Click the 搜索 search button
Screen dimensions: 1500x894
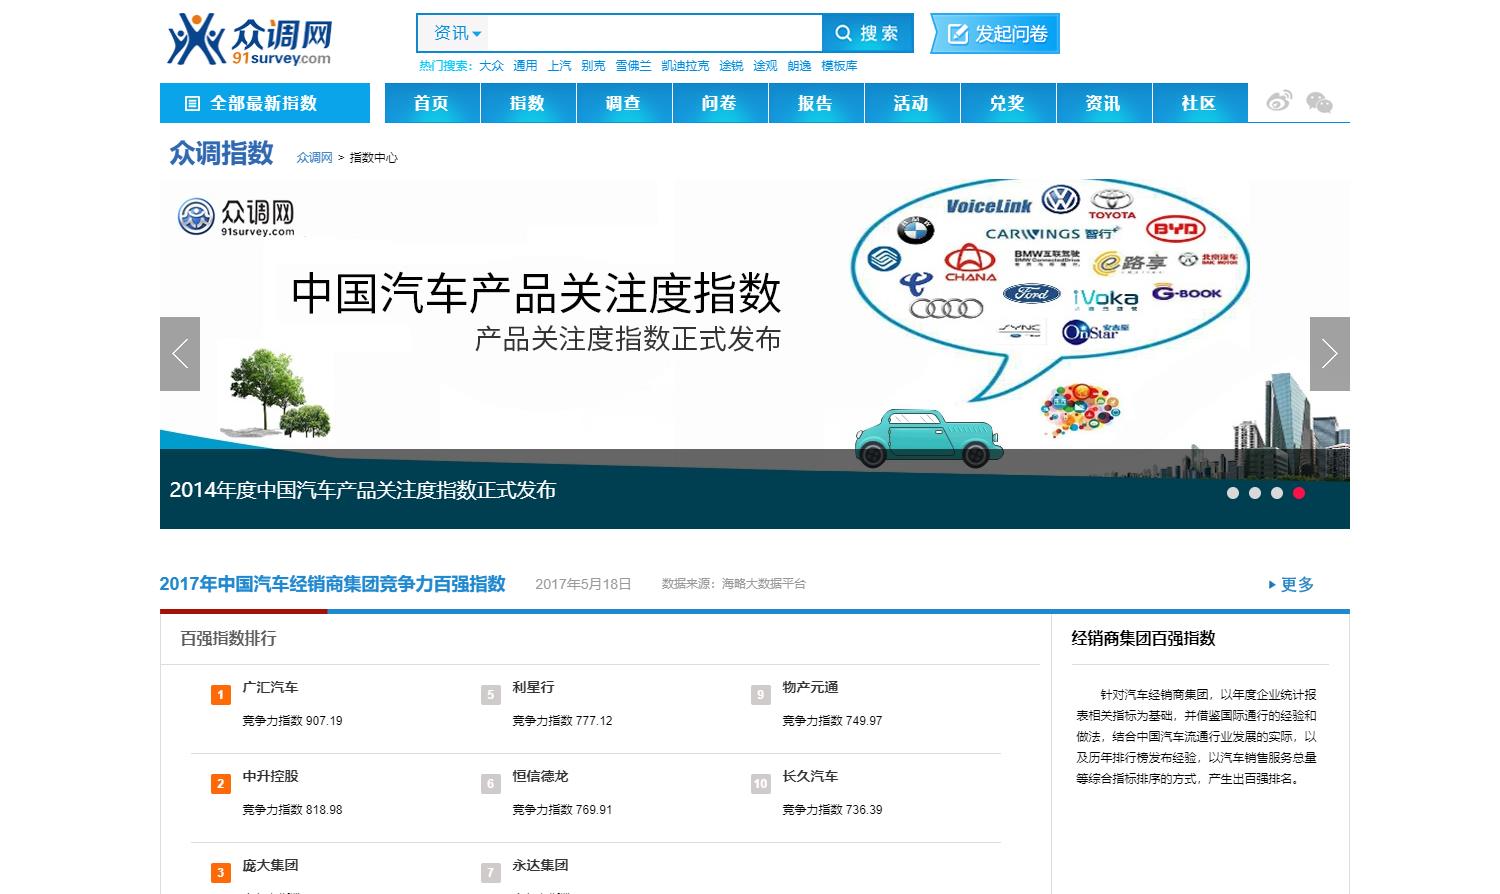(x=867, y=33)
